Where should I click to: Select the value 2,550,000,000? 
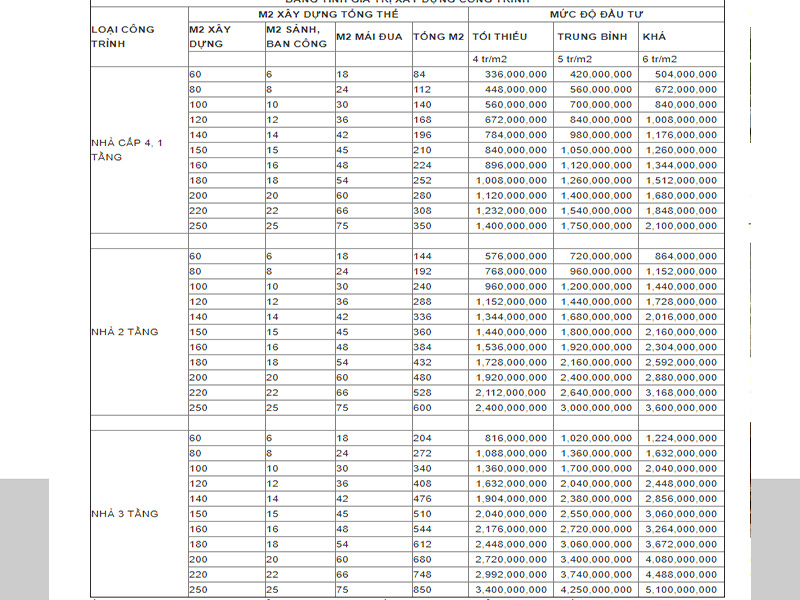(596, 514)
